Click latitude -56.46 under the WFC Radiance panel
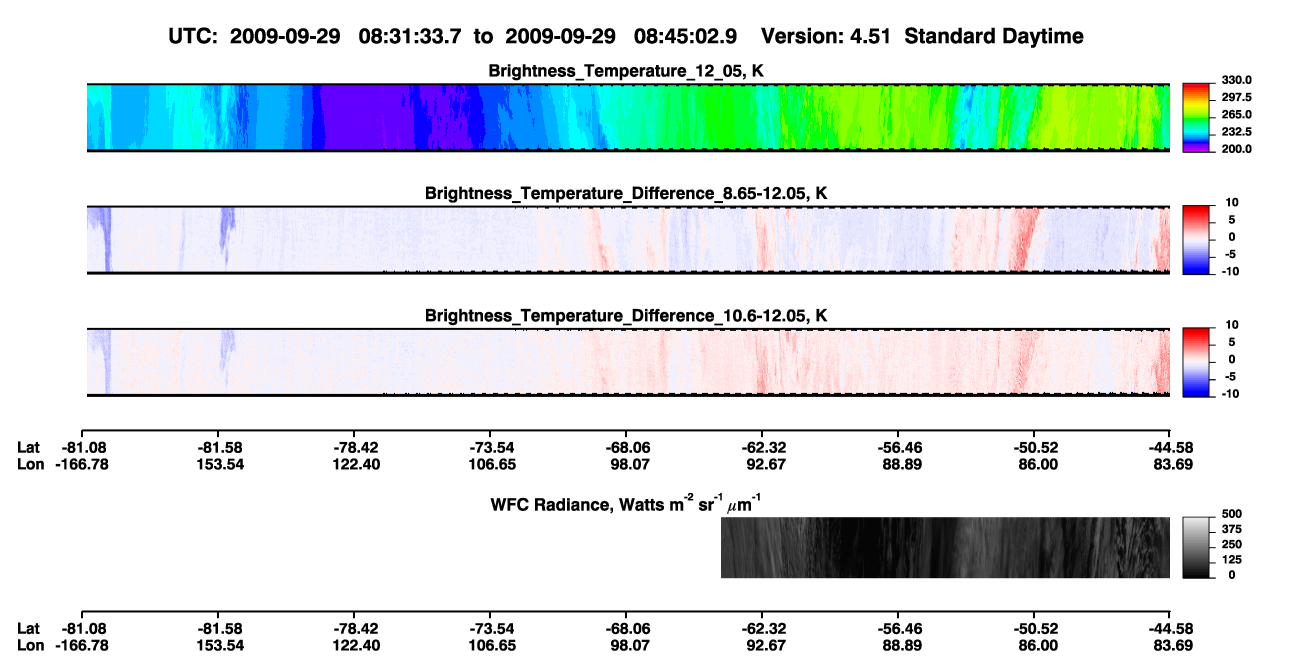Screen dimensions: 1300x667 pos(898,628)
